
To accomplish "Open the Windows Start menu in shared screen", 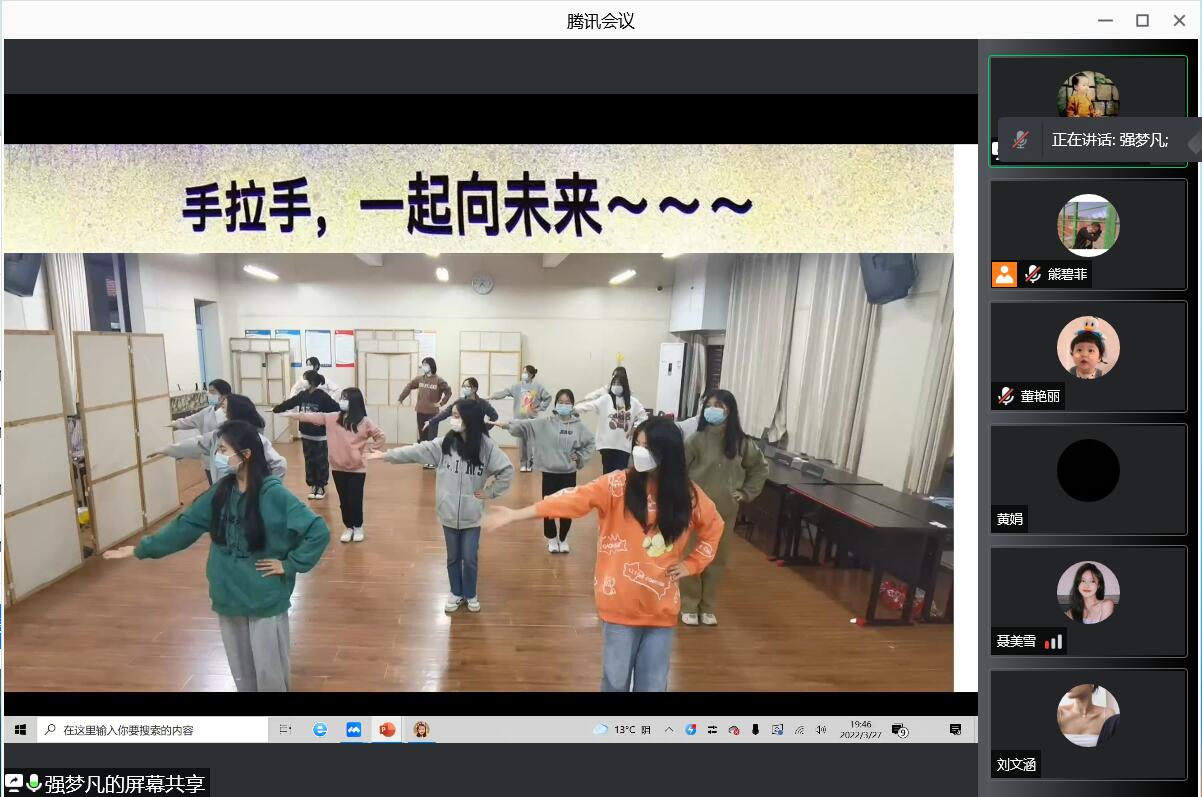I will [x=20, y=730].
